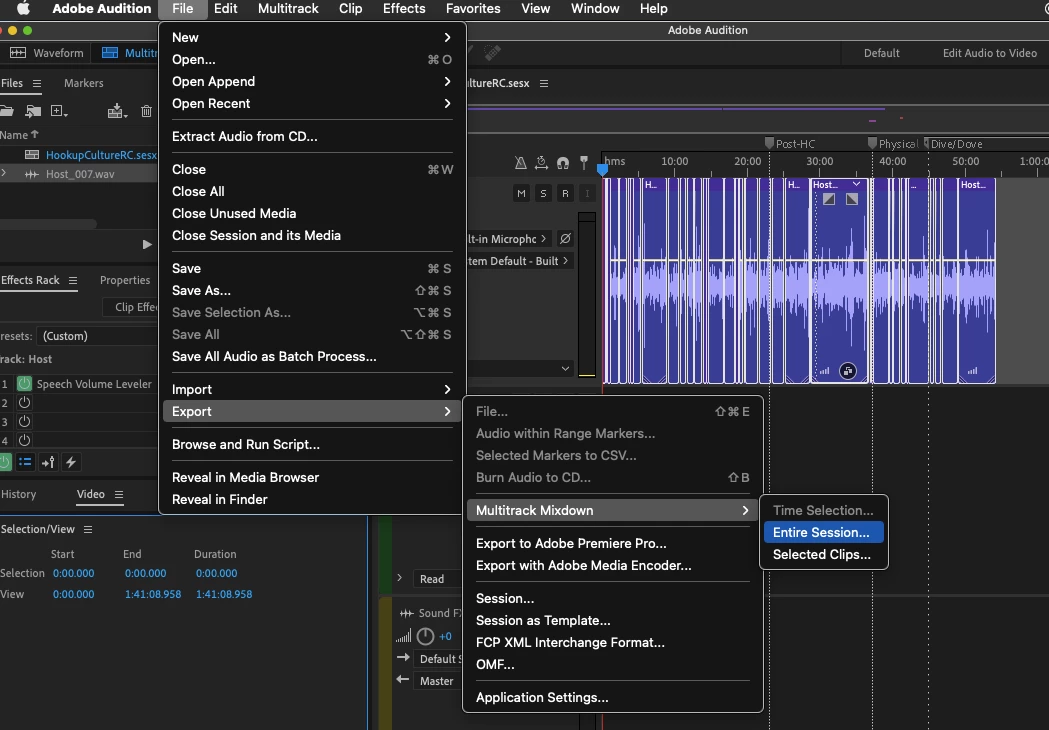Expand the Host_007.wav file row

[x=4, y=173]
